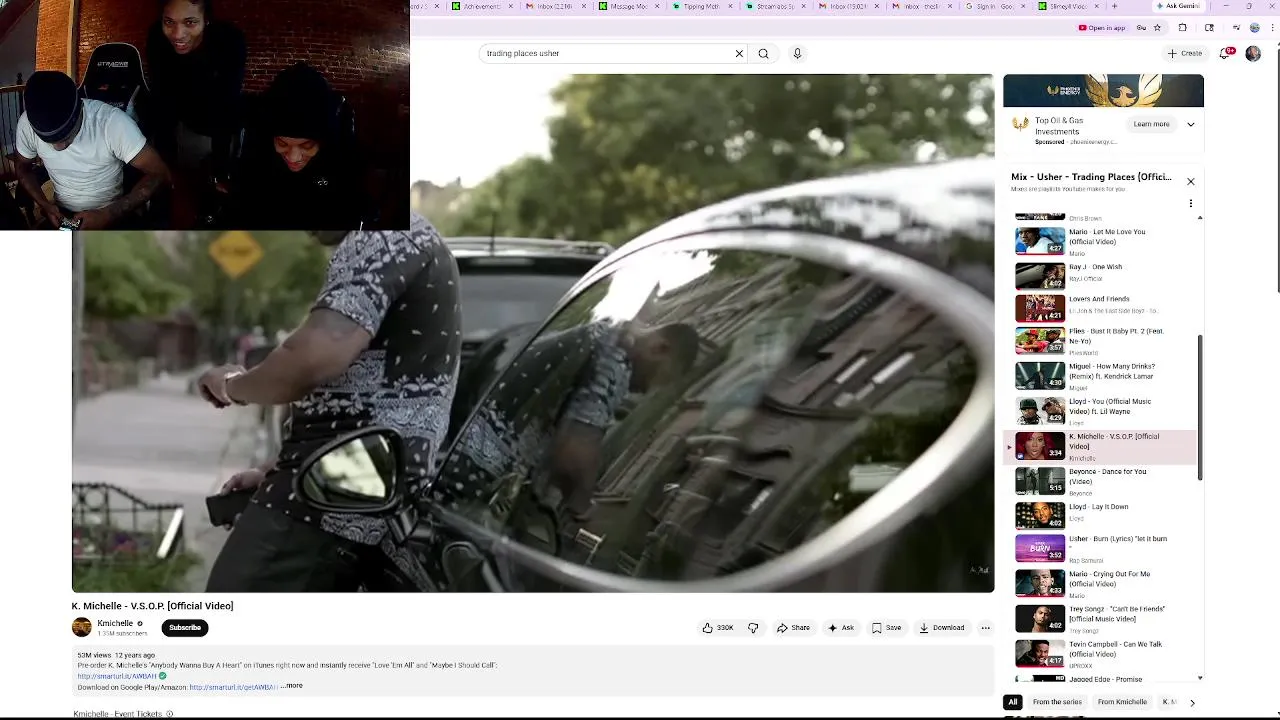Play Lovers And Friends thumbnail
Viewport: 1280px width, 720px height.
tap(1040, 307)
